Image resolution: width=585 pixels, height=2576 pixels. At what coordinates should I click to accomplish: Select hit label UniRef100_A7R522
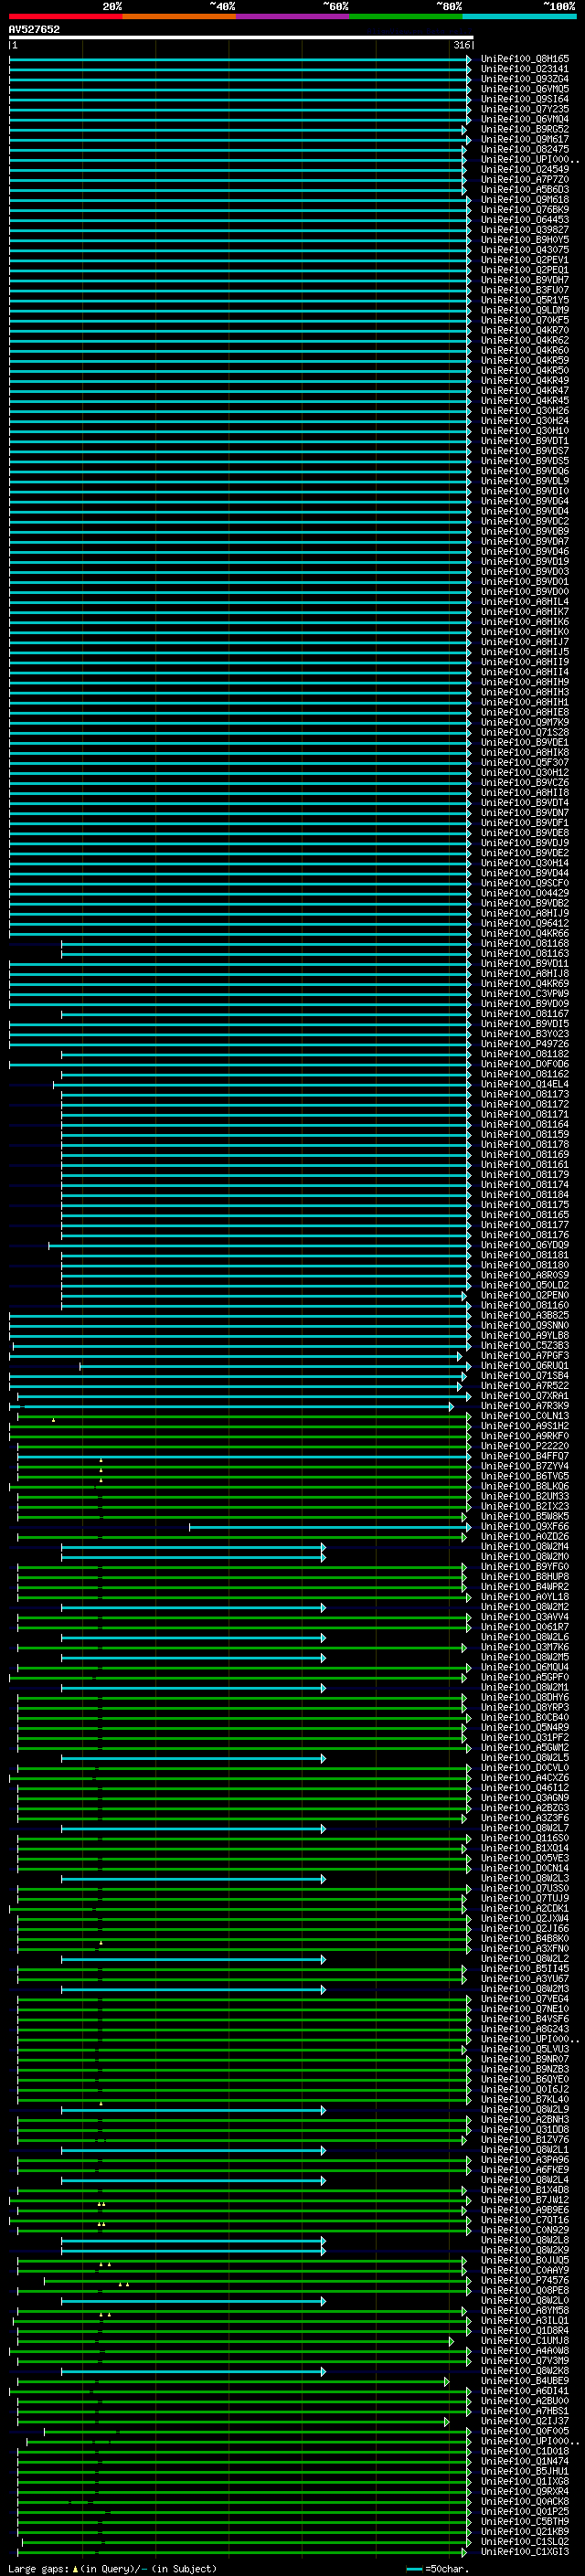(525, 1385)
